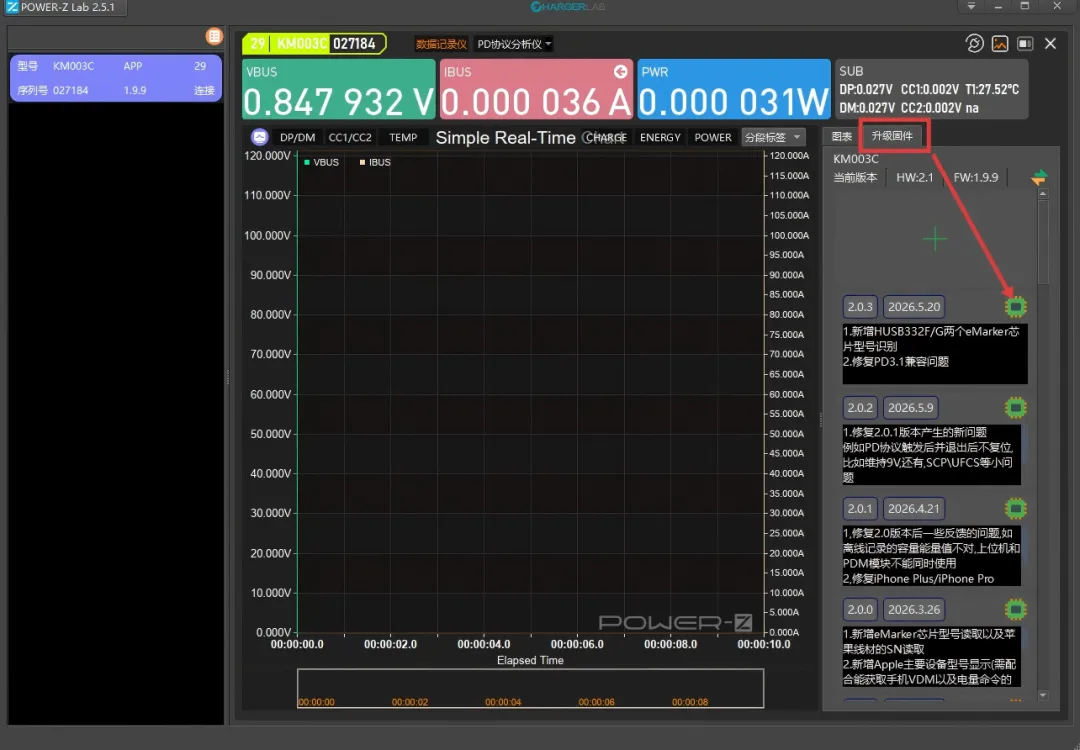Toggle the CHARGE chart series

tap(606, 138)
